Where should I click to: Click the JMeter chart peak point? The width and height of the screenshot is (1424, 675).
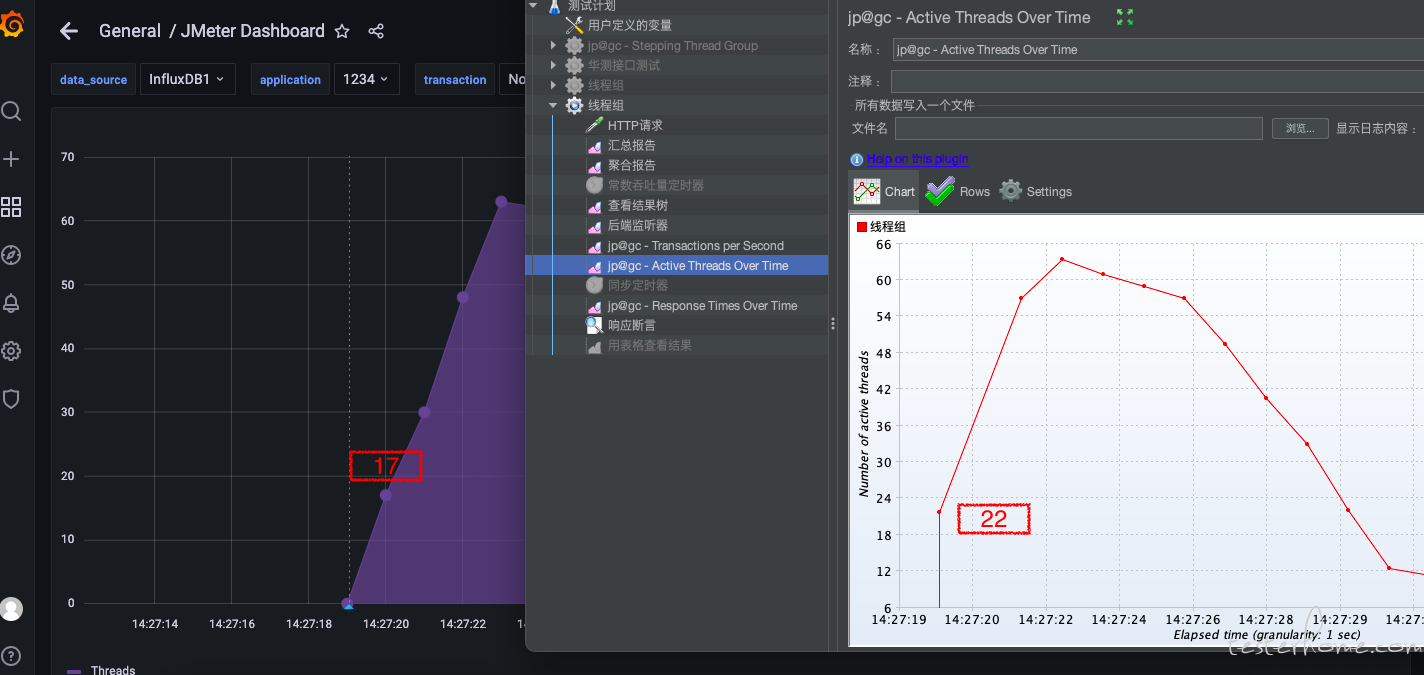[1062, 259]
